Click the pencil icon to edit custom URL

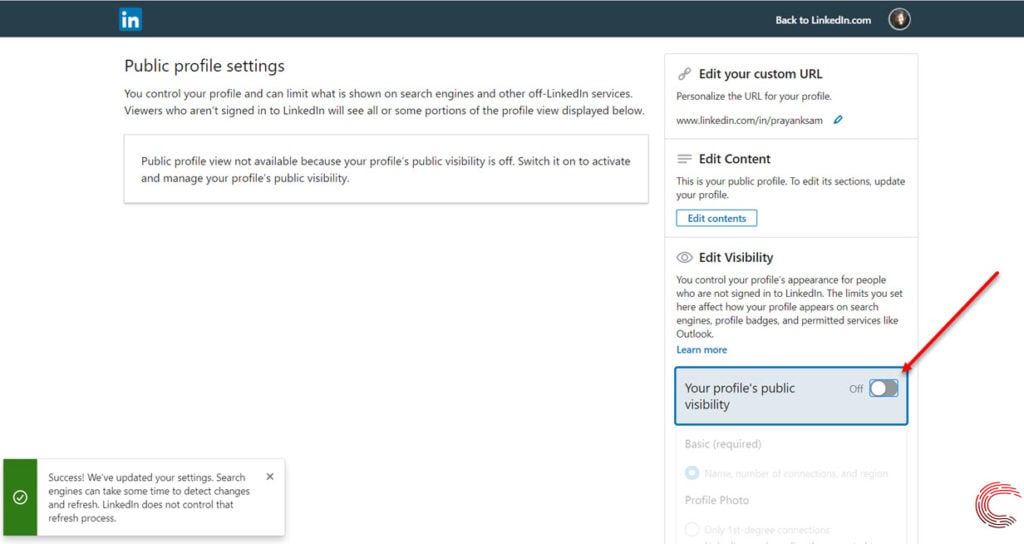pyautogui.click(x=838, y=120)
